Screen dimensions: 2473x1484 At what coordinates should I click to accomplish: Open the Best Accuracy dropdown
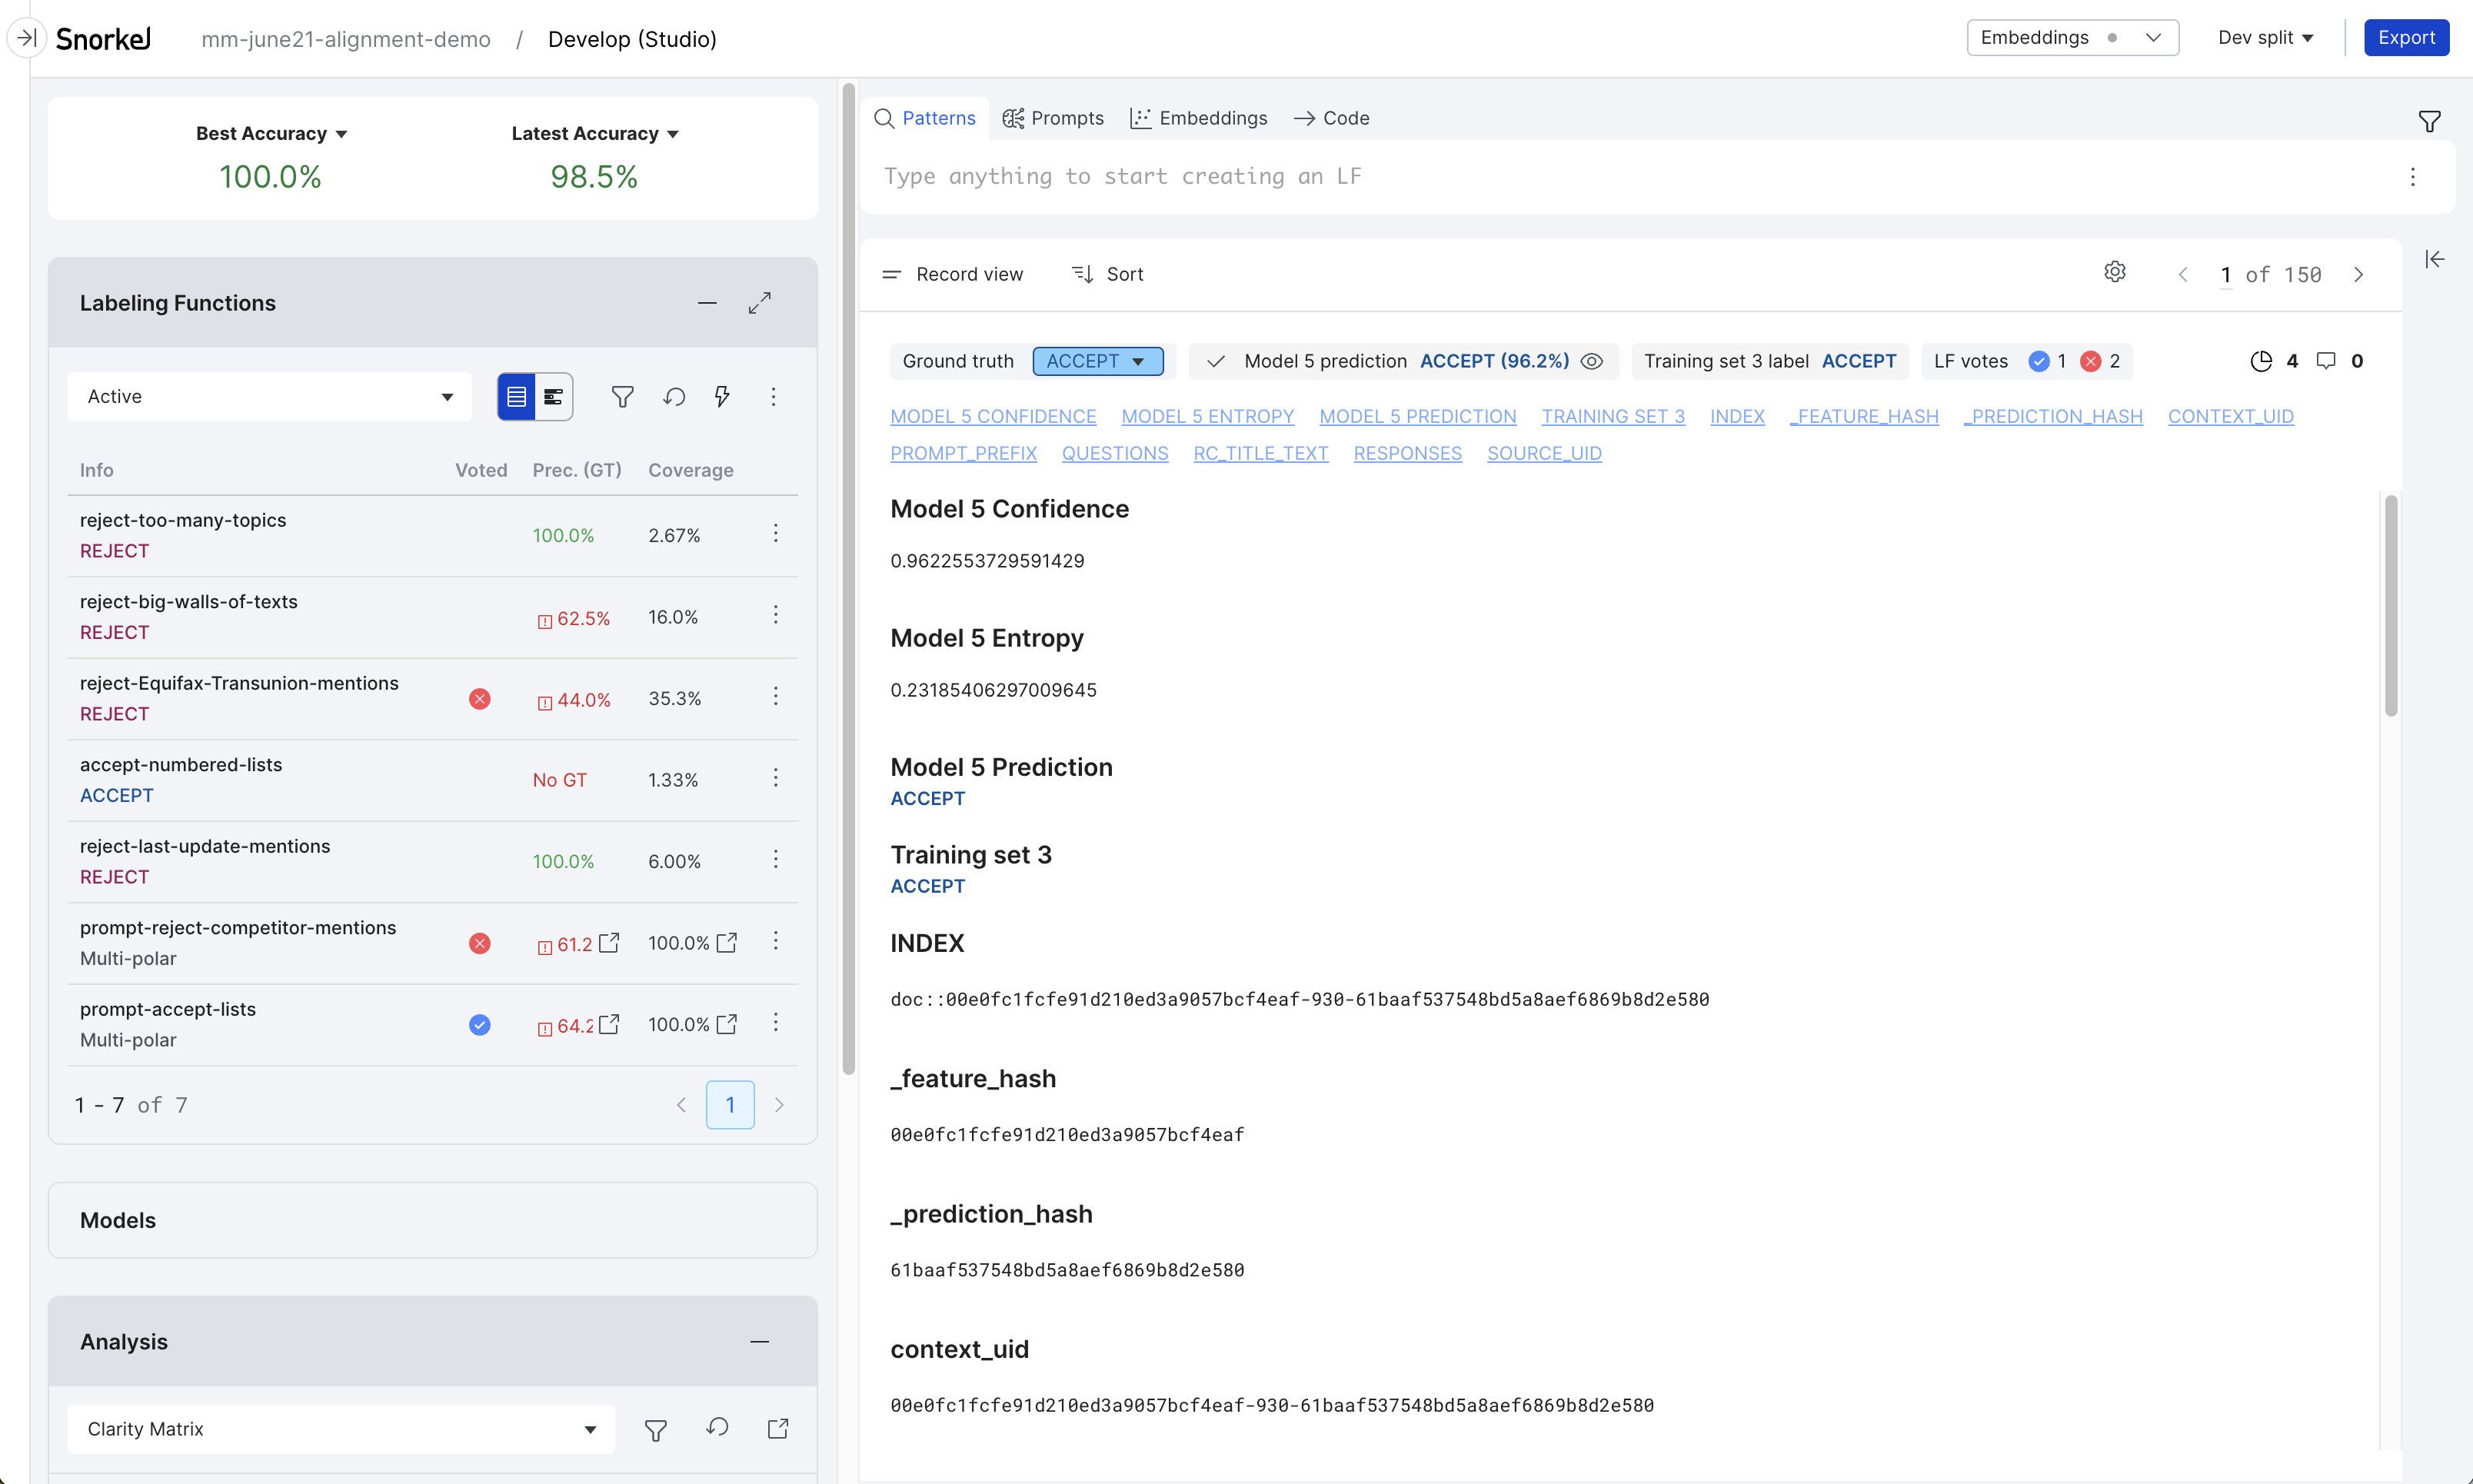pyautogui.click(x=271, y=133)
